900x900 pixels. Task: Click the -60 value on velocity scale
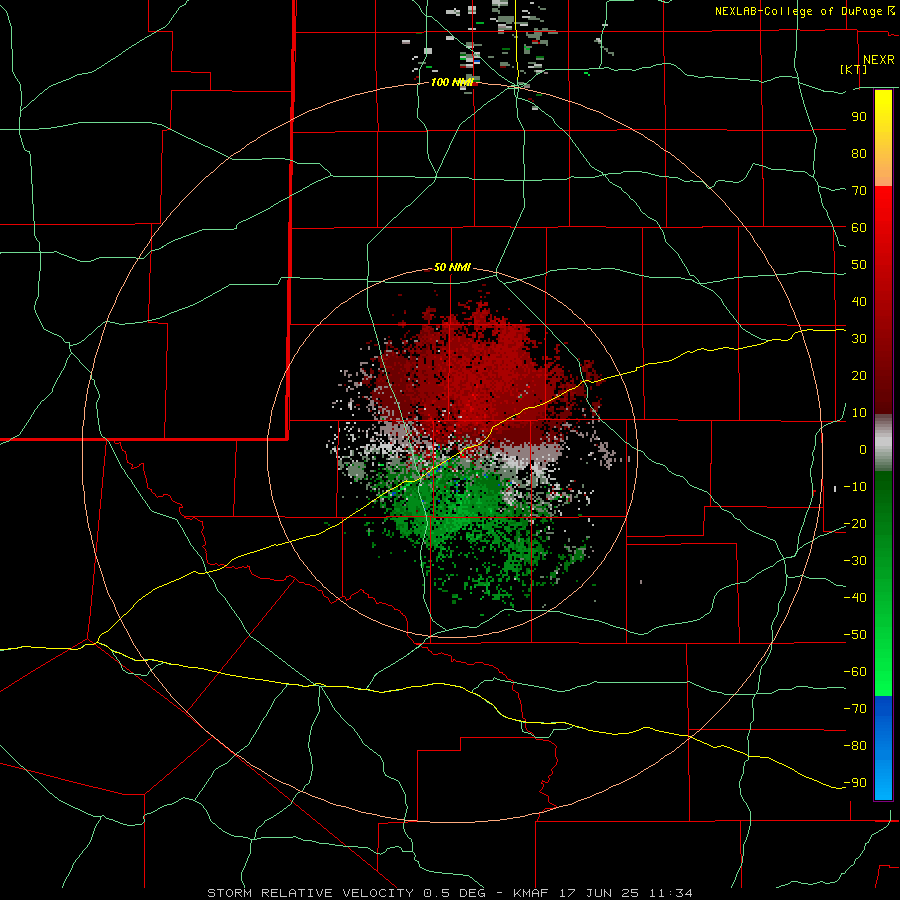855,672
